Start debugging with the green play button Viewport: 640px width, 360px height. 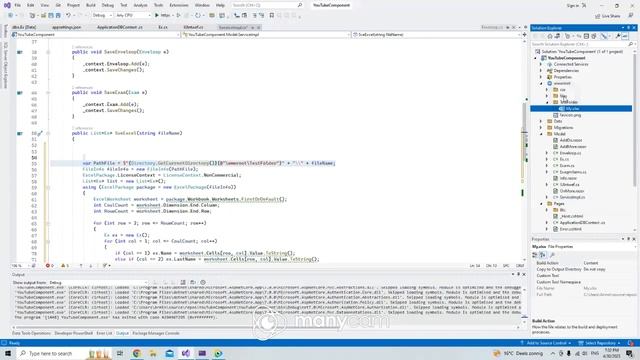(157, 16)
